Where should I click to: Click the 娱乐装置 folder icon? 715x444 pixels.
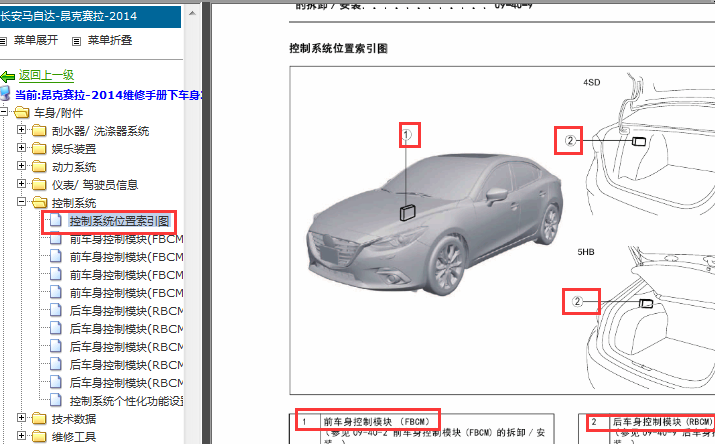click(x=39, y=149)
